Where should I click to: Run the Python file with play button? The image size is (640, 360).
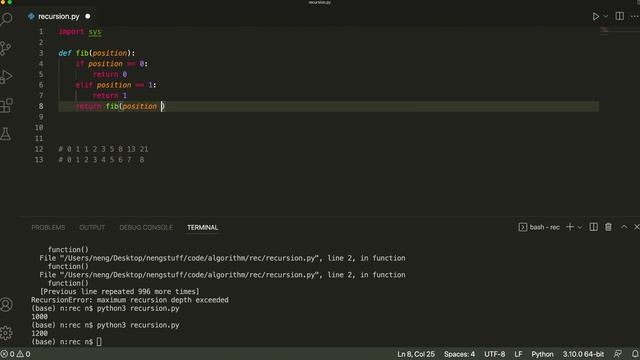point(596,16)
